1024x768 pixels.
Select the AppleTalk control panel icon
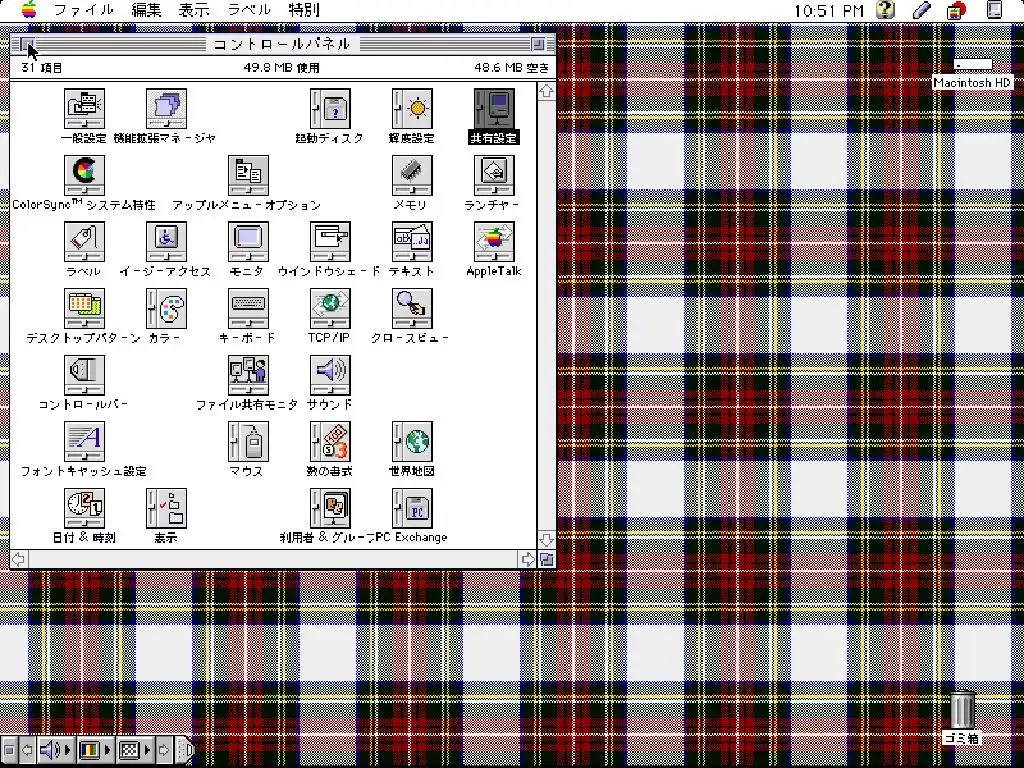coord(494,242)
